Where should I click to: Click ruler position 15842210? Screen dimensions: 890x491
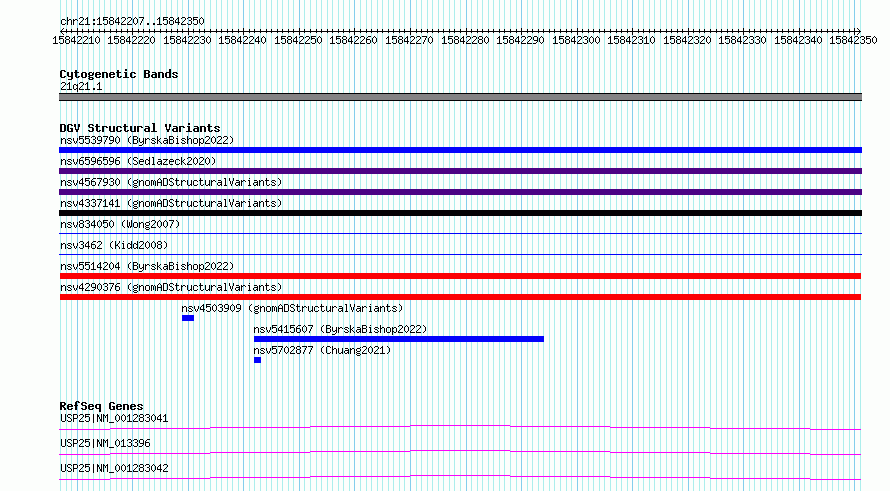(76, 40)
